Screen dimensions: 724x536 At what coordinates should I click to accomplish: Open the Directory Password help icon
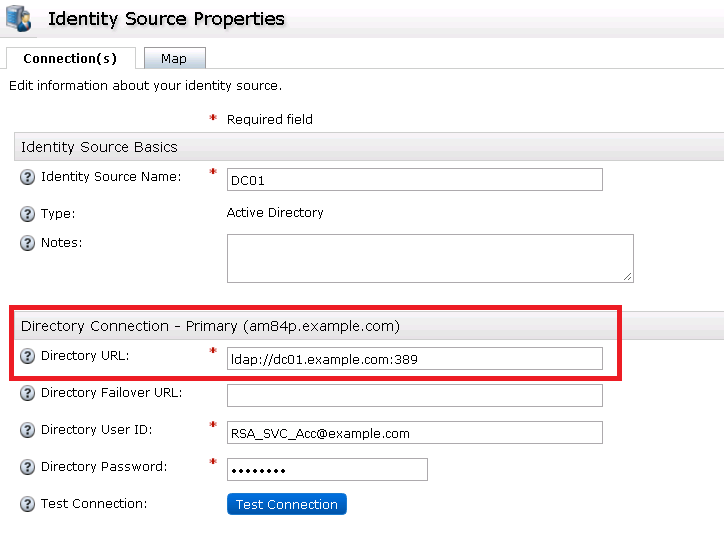click(28, 467)
